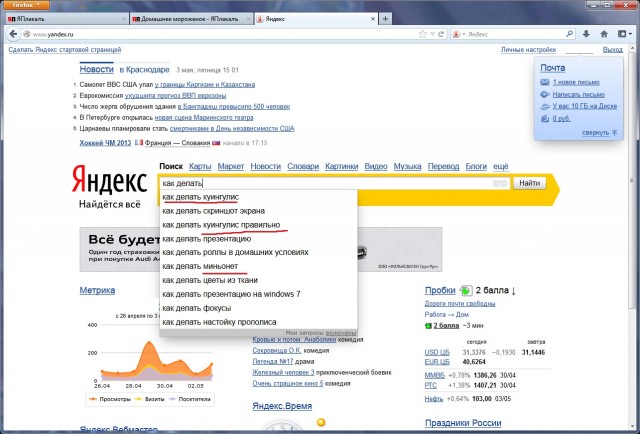Open the orange Firefox menu dropdown
The height and width of the screenshot is (434, 640).
pyautogui.click(x=25, y=5)
